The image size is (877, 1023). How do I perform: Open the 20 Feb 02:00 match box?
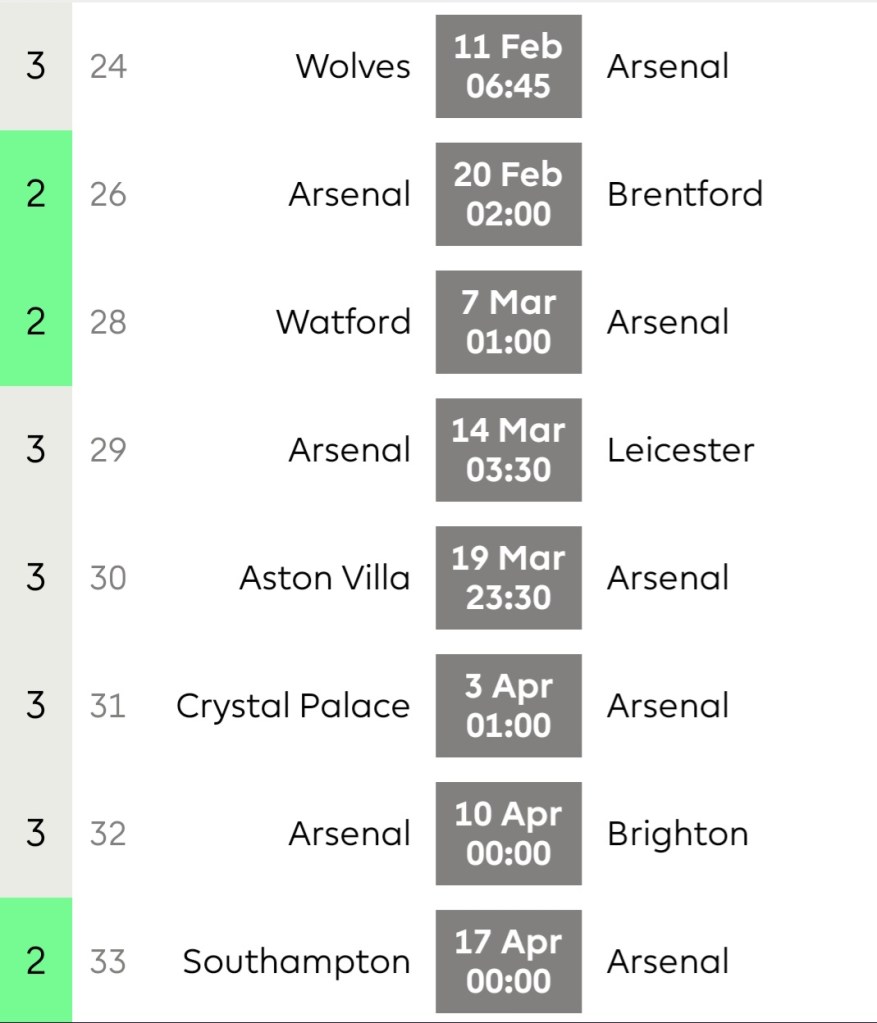(508, 194)
